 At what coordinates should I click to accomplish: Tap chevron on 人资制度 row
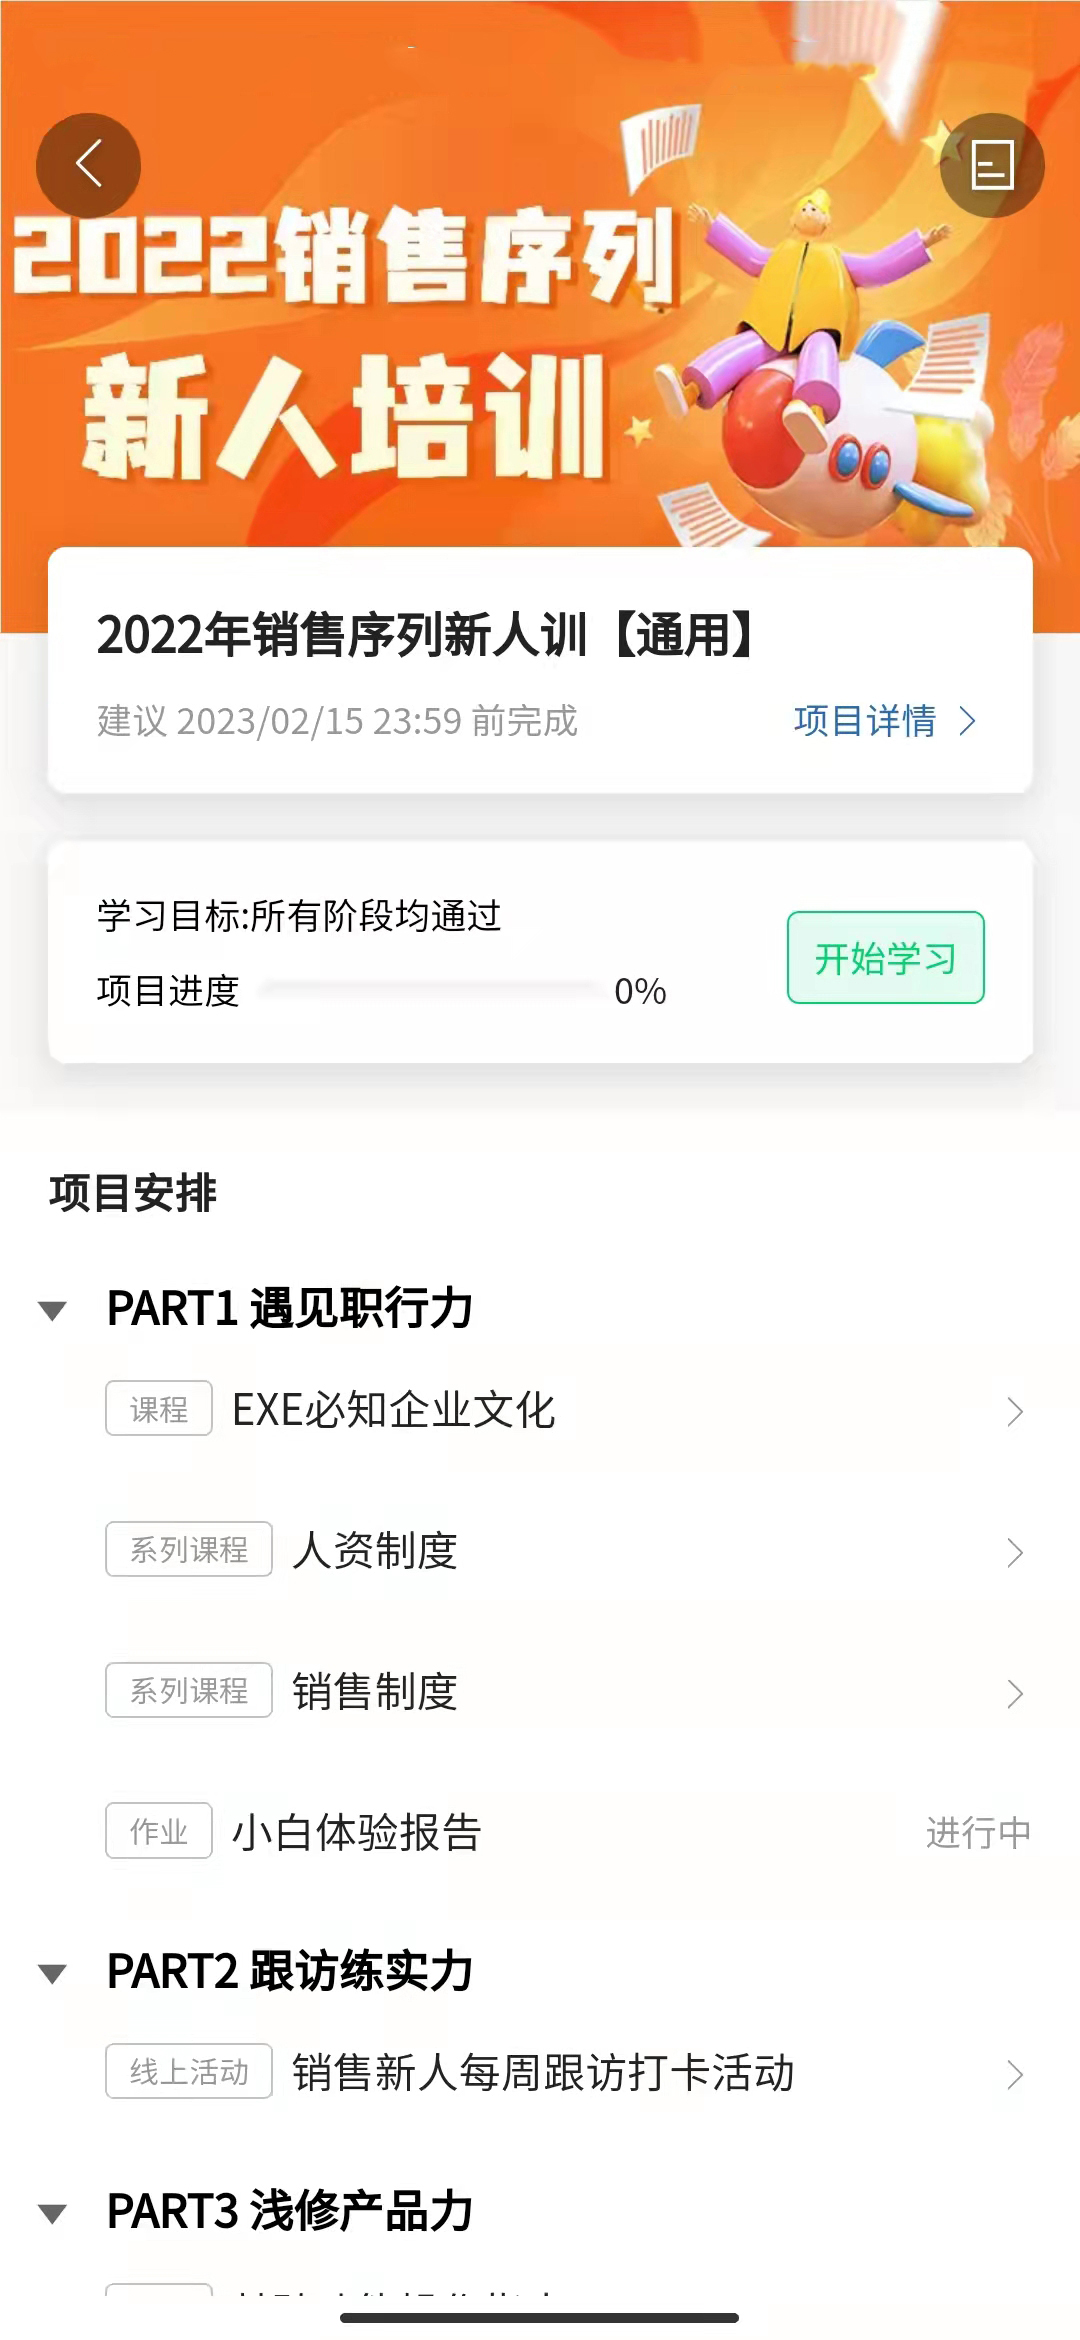point(1015,1552)
